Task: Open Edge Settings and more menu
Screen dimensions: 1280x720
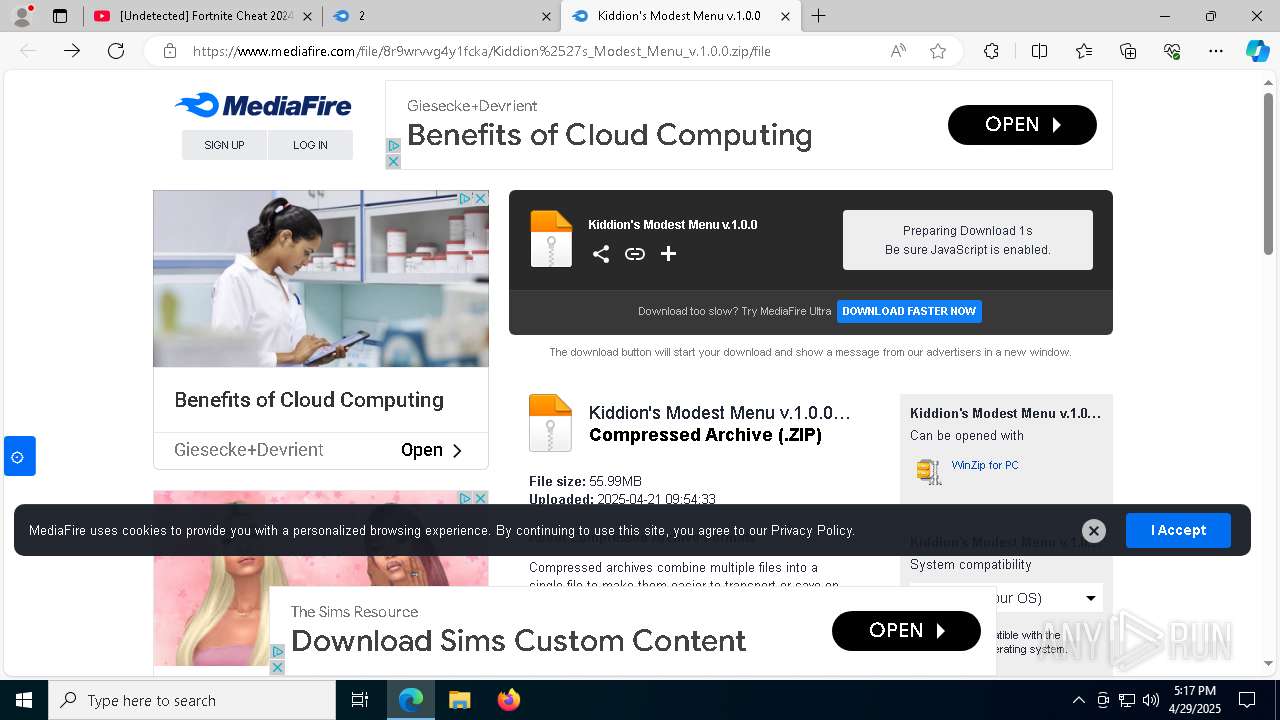Action: [x=1216, y=51]
